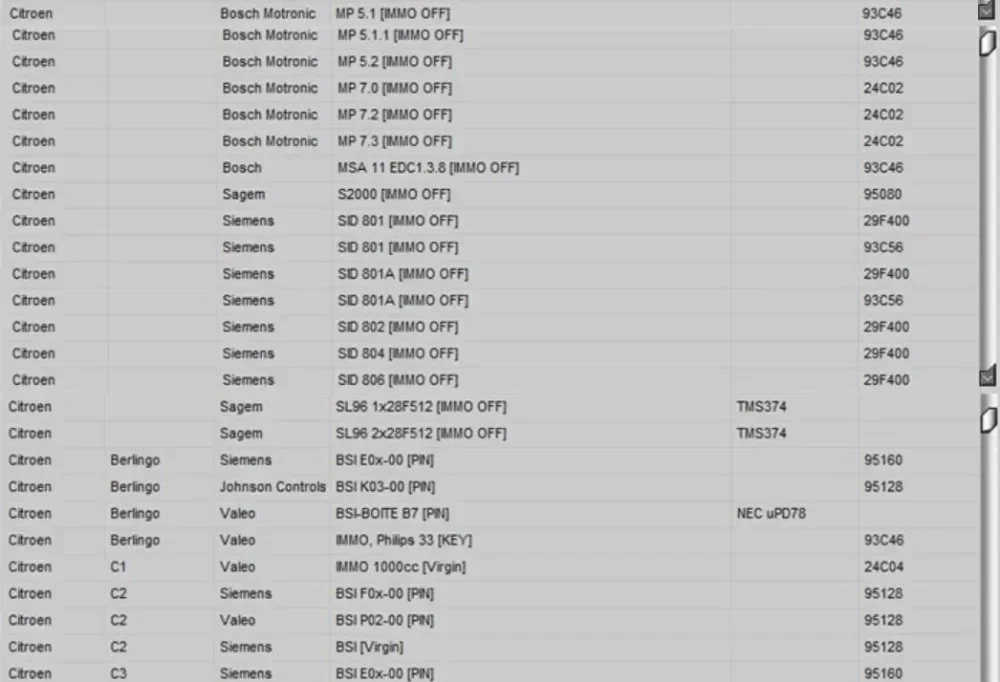Screen dimensions: 1000x682
Task: Pick the SID 802 [IMMO OFF] row
Action: (x=490, y=327)
